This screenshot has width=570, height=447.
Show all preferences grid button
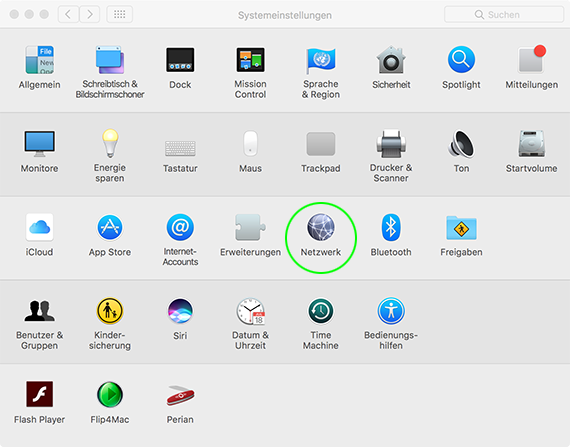click(120, 15)
